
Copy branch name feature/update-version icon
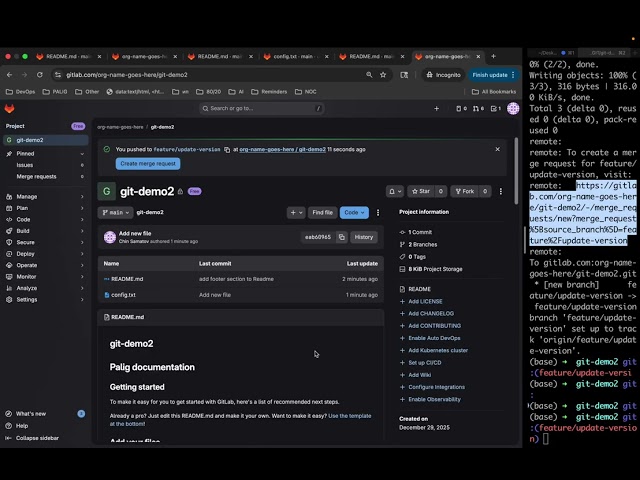pyautogui.click(x=227, y=150)
